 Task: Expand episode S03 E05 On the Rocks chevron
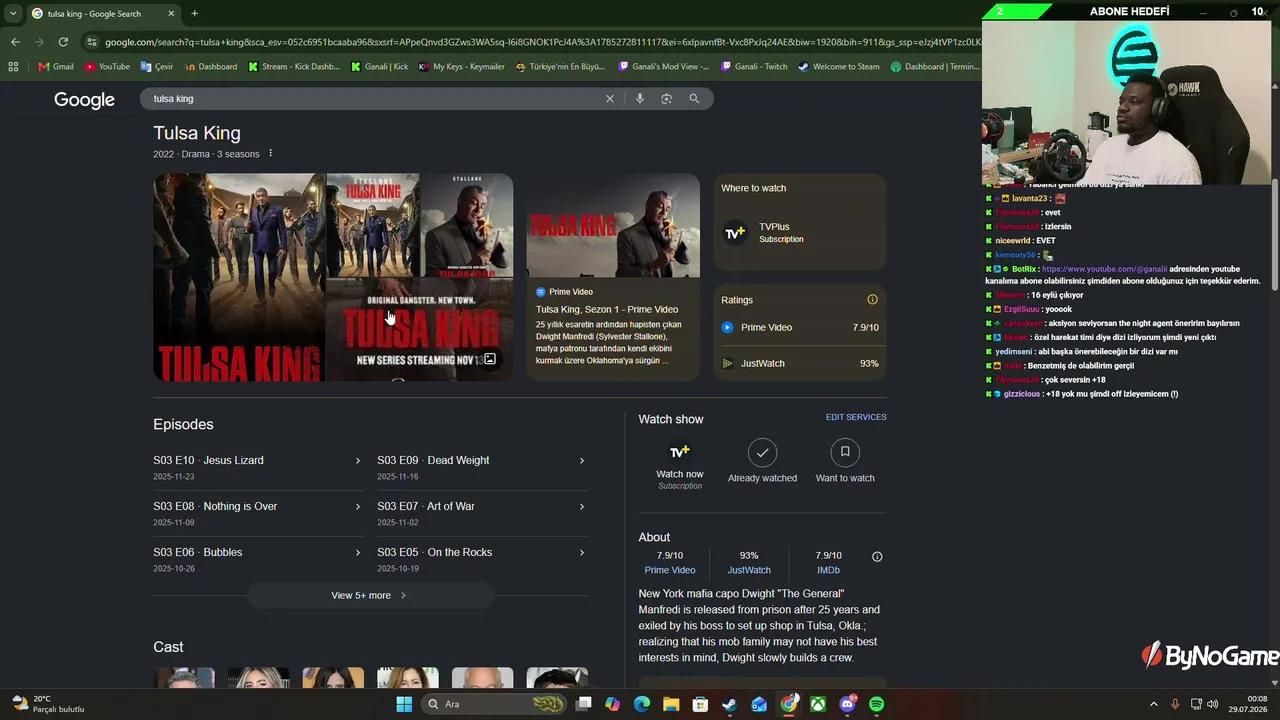(x=581, y=553)
